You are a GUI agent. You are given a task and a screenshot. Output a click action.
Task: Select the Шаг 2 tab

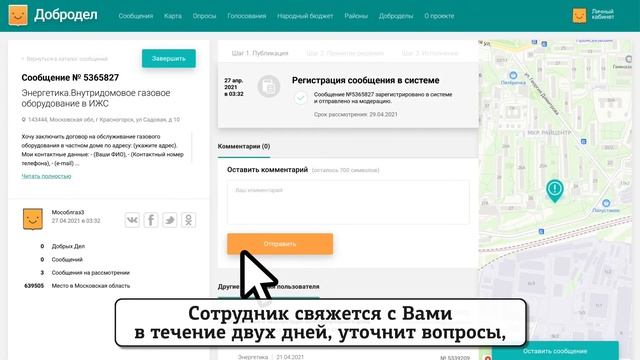point(345,53)
